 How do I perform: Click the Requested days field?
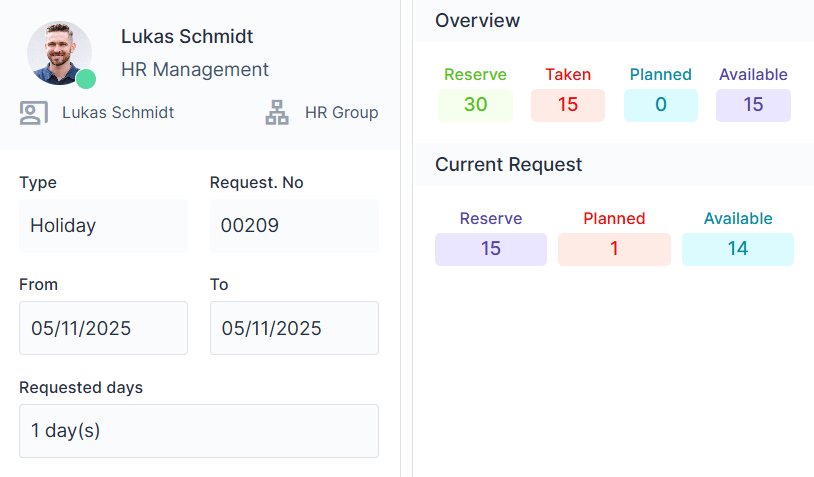tap(198, 431)
